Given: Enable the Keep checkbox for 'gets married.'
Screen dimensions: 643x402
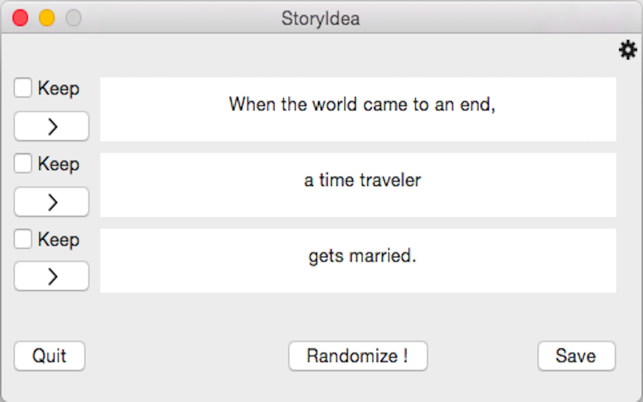Looking at the screenshot, I should (x=23, y=239).
